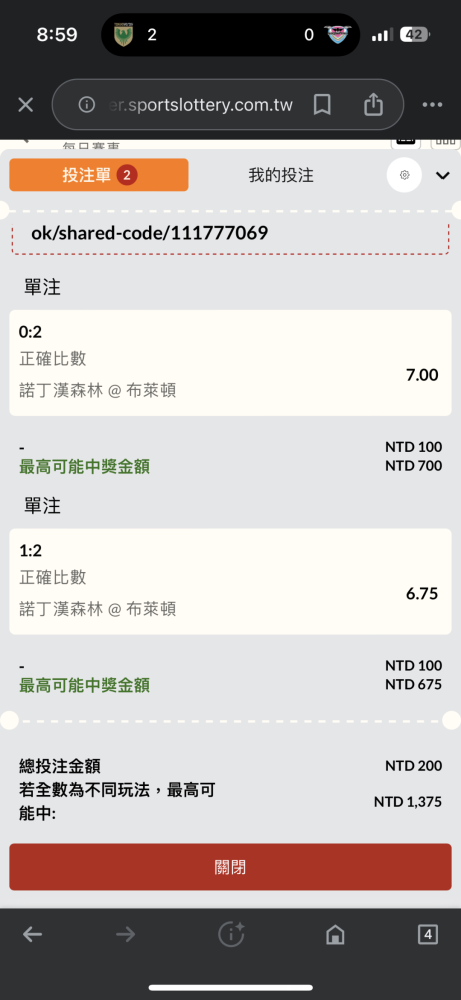
Task: Switch to 投注單 tab
Action: pos(99,175)
